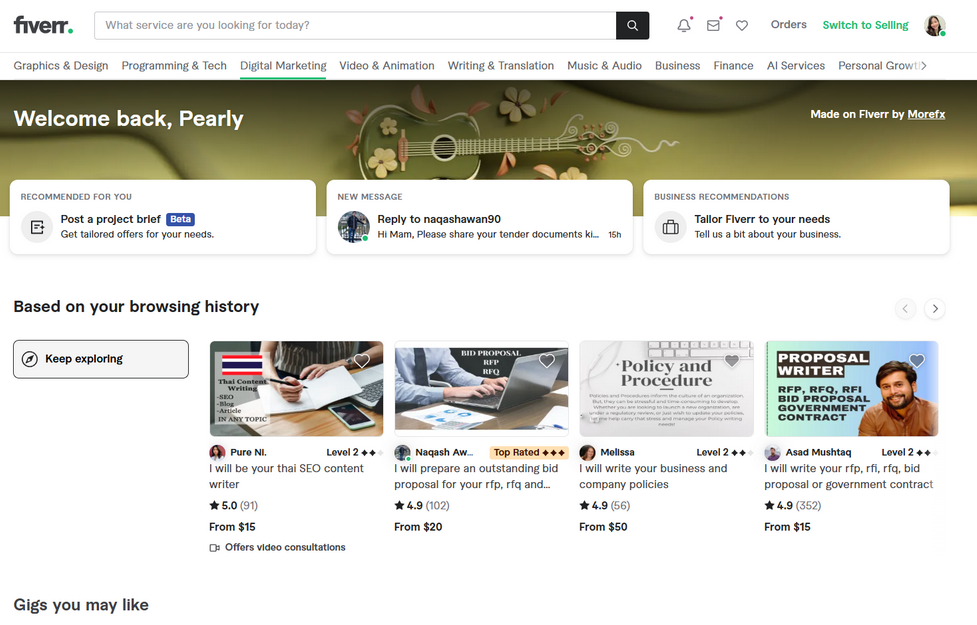Click the 5.0 (91) rating
This screenshot has width=977, height=625.
tap(234, 505)
